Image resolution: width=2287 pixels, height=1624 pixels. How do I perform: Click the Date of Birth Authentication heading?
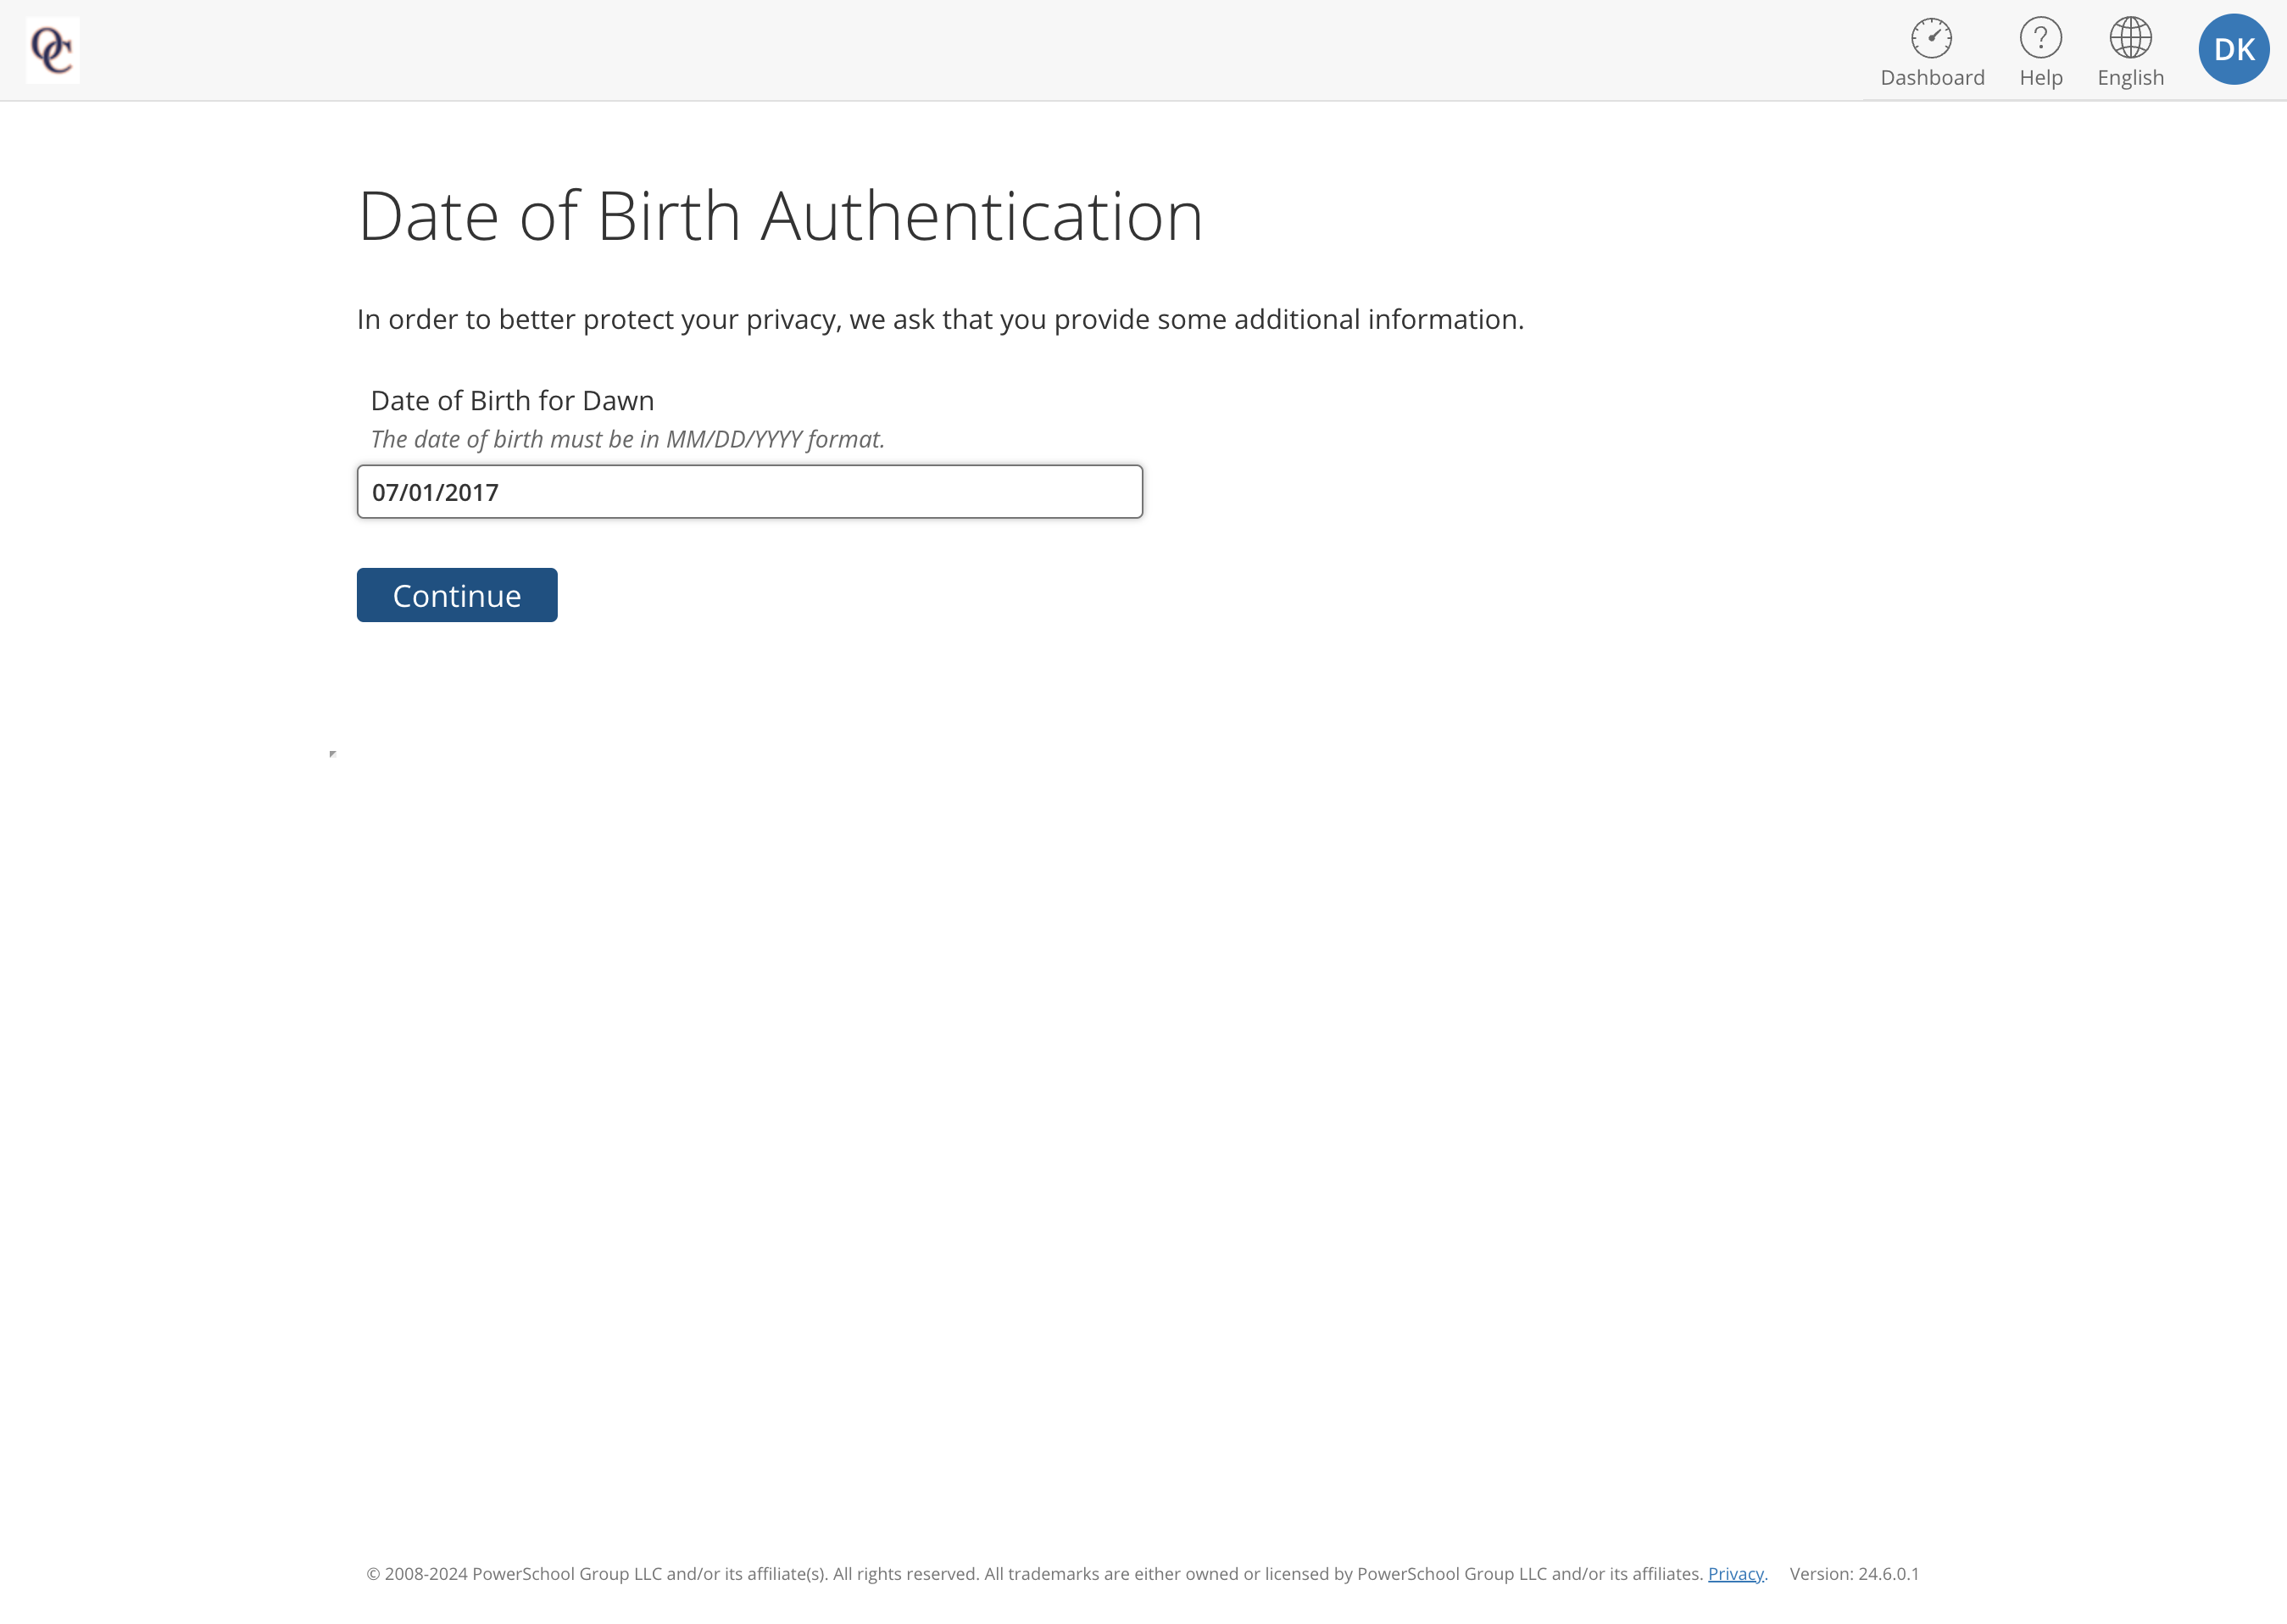tap(780, 215)
